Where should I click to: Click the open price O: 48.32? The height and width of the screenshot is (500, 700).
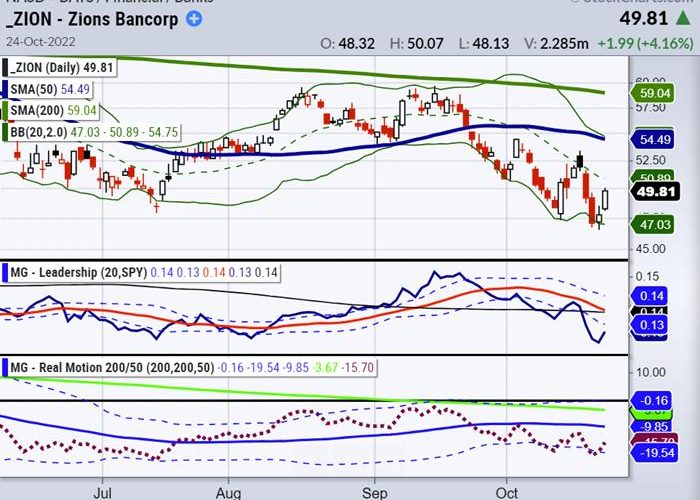pyautogui.click(x=347, y=43)
